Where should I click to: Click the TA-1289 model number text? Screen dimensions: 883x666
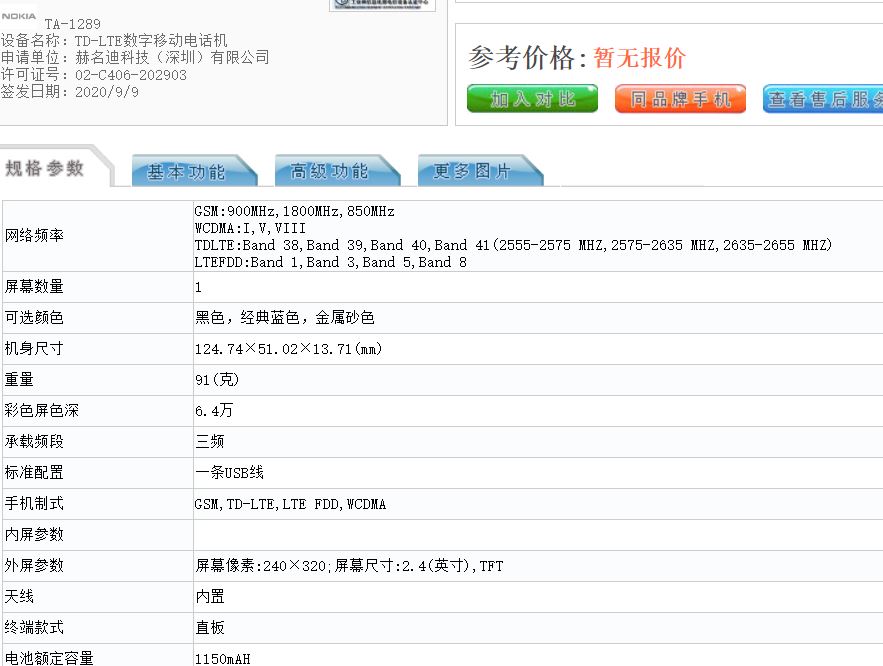tap(72, 24)
